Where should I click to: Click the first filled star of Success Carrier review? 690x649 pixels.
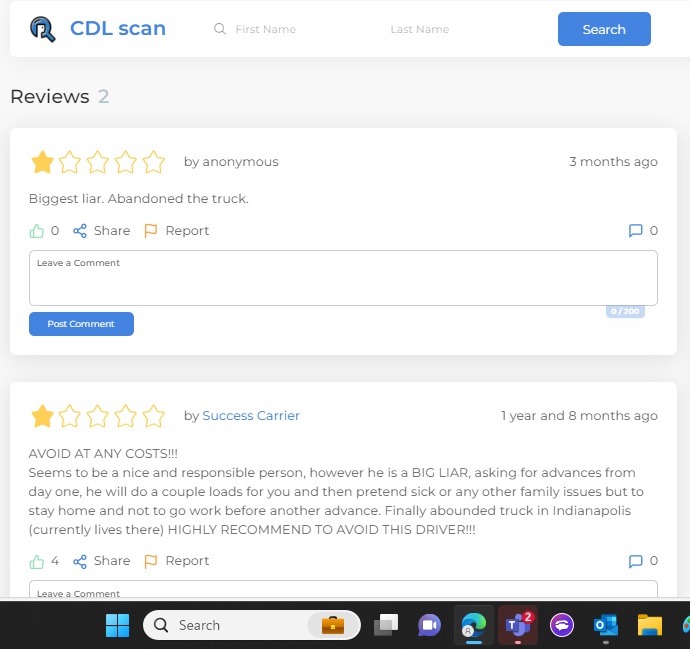pyautogui.click(x=42, y=416)
